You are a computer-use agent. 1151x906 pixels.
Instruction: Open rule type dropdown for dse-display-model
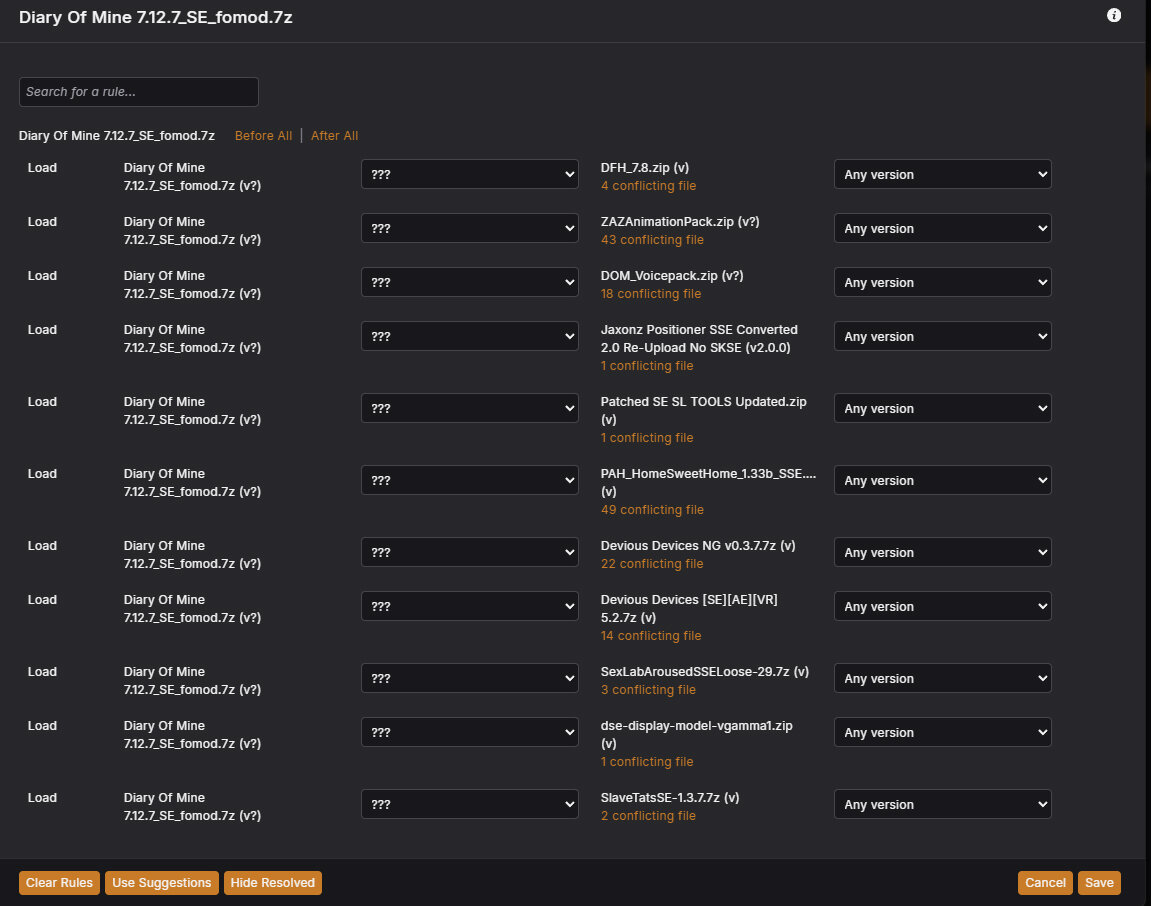470,732
